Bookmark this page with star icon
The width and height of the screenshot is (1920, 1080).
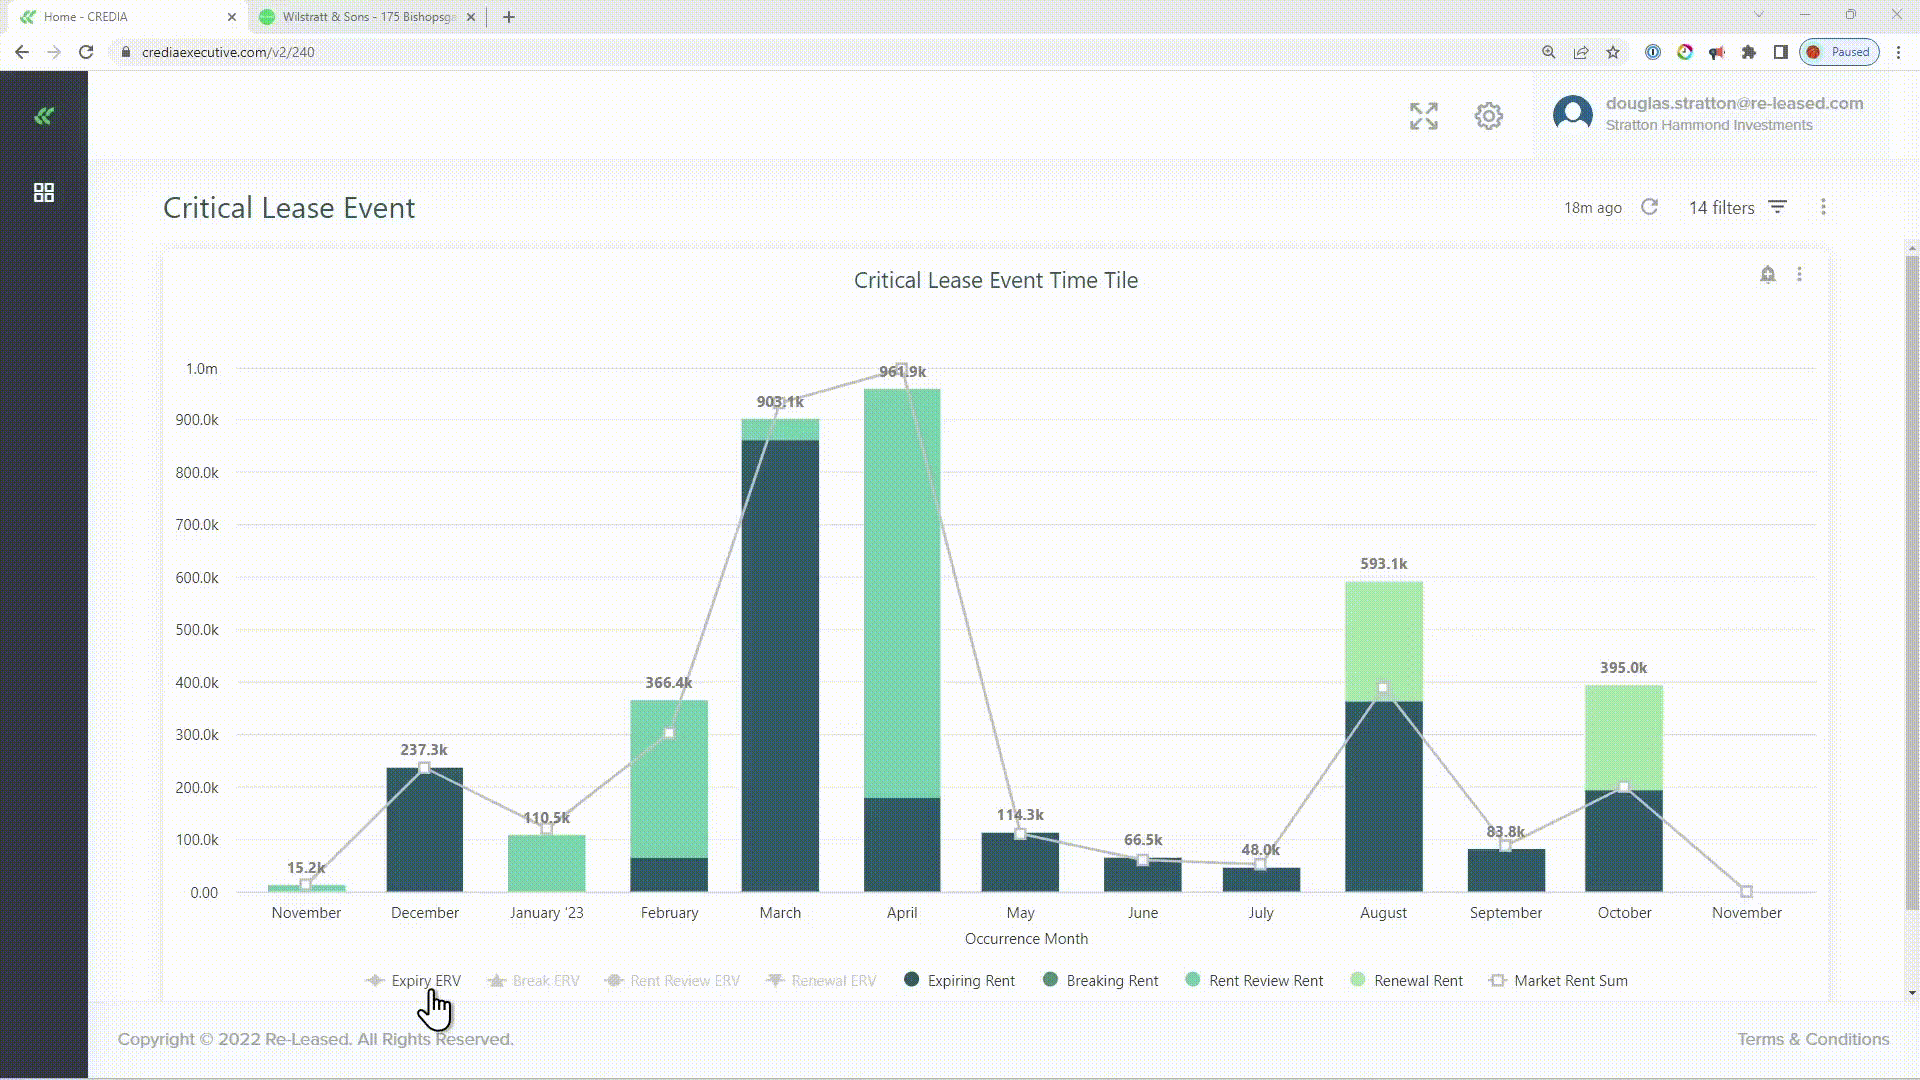(1613, 52)
